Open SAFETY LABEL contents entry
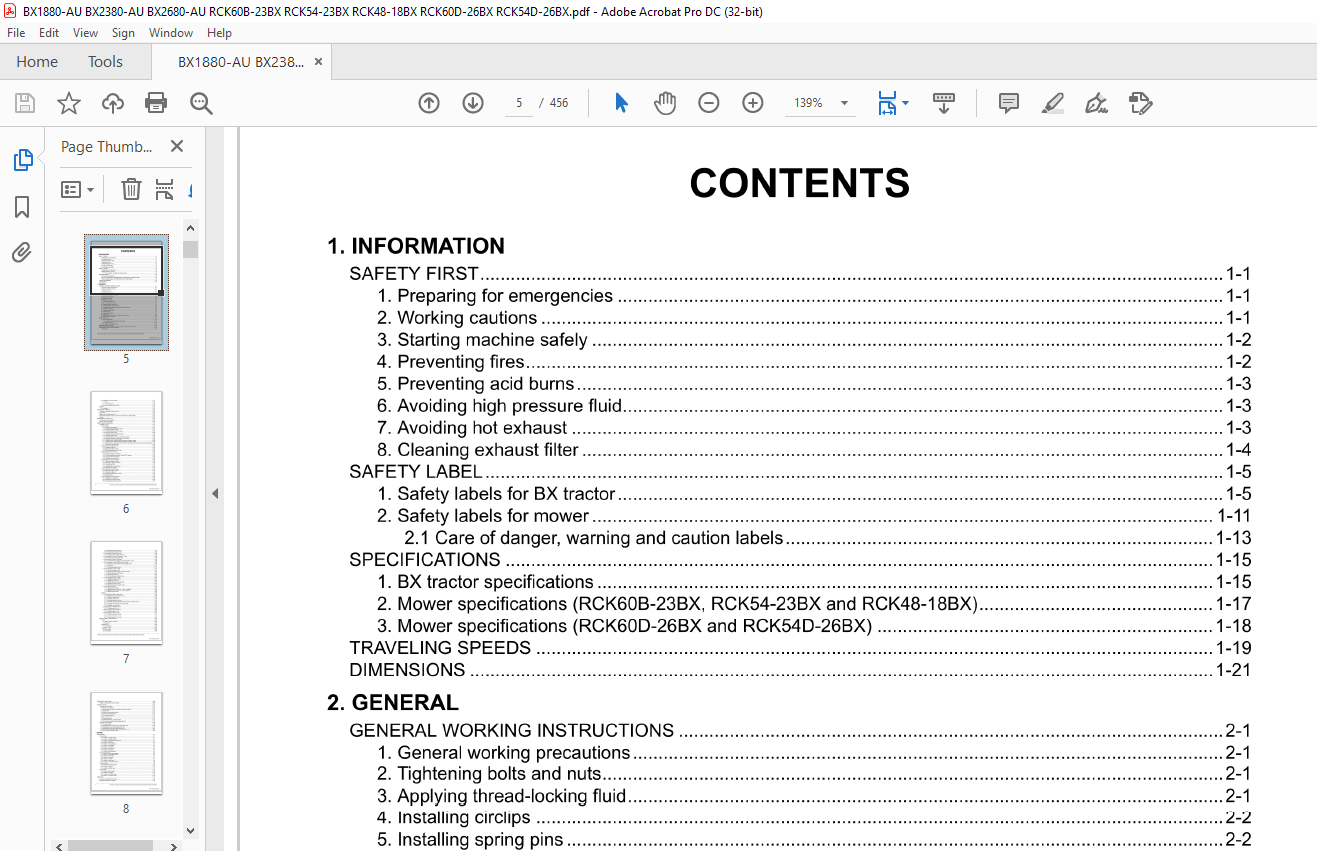Viewport: 1317px width, 851px height. (x=800, y=472)
